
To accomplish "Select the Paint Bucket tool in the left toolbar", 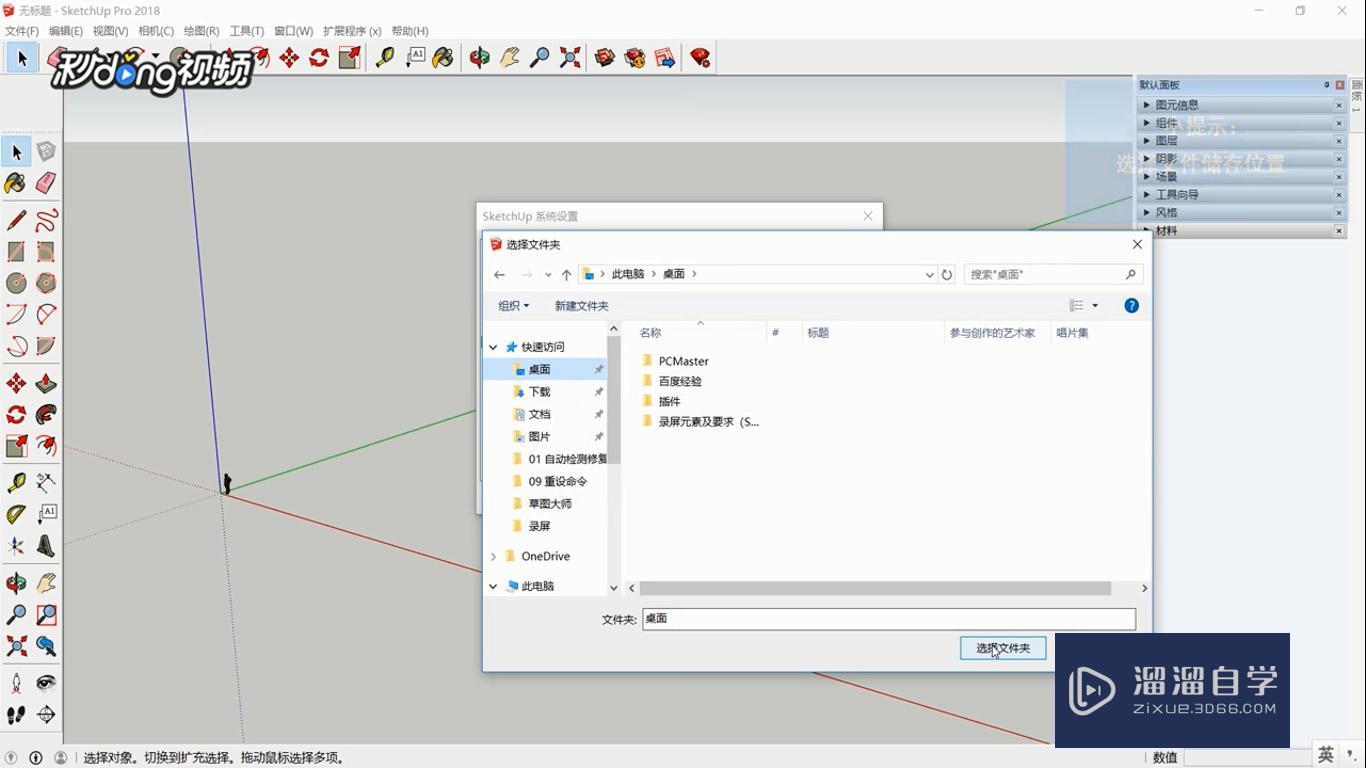I will (16, 183).
